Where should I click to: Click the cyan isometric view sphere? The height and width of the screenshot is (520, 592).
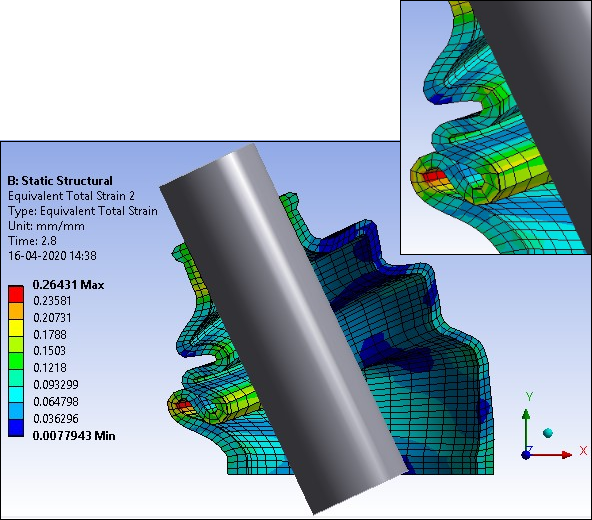548,433
